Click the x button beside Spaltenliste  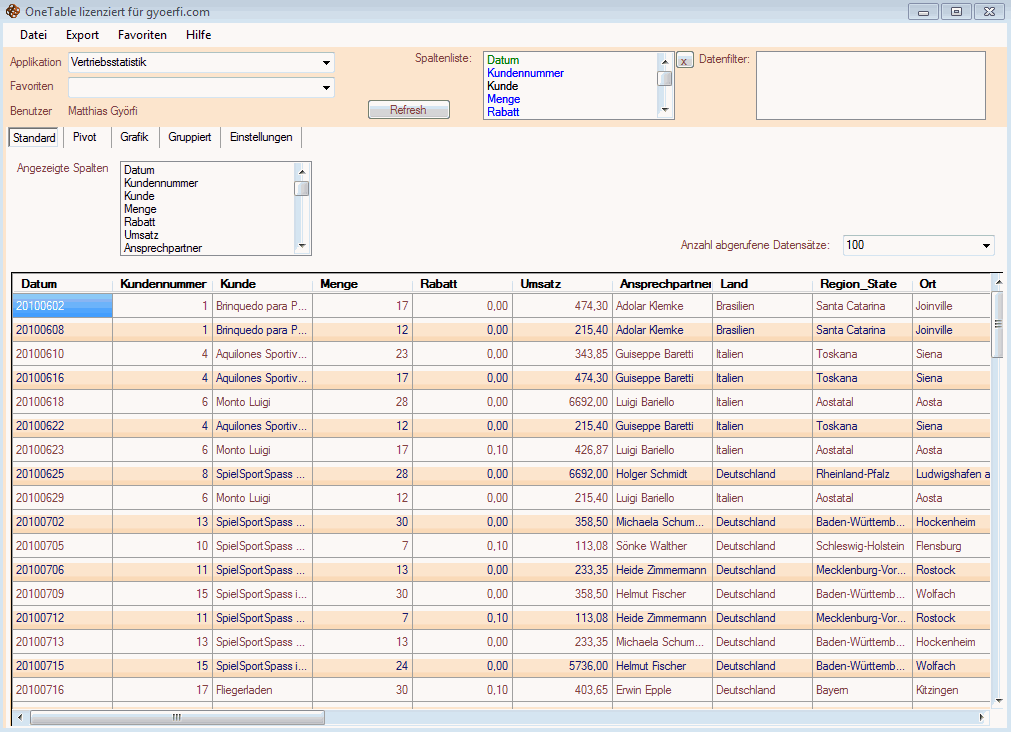684,61
